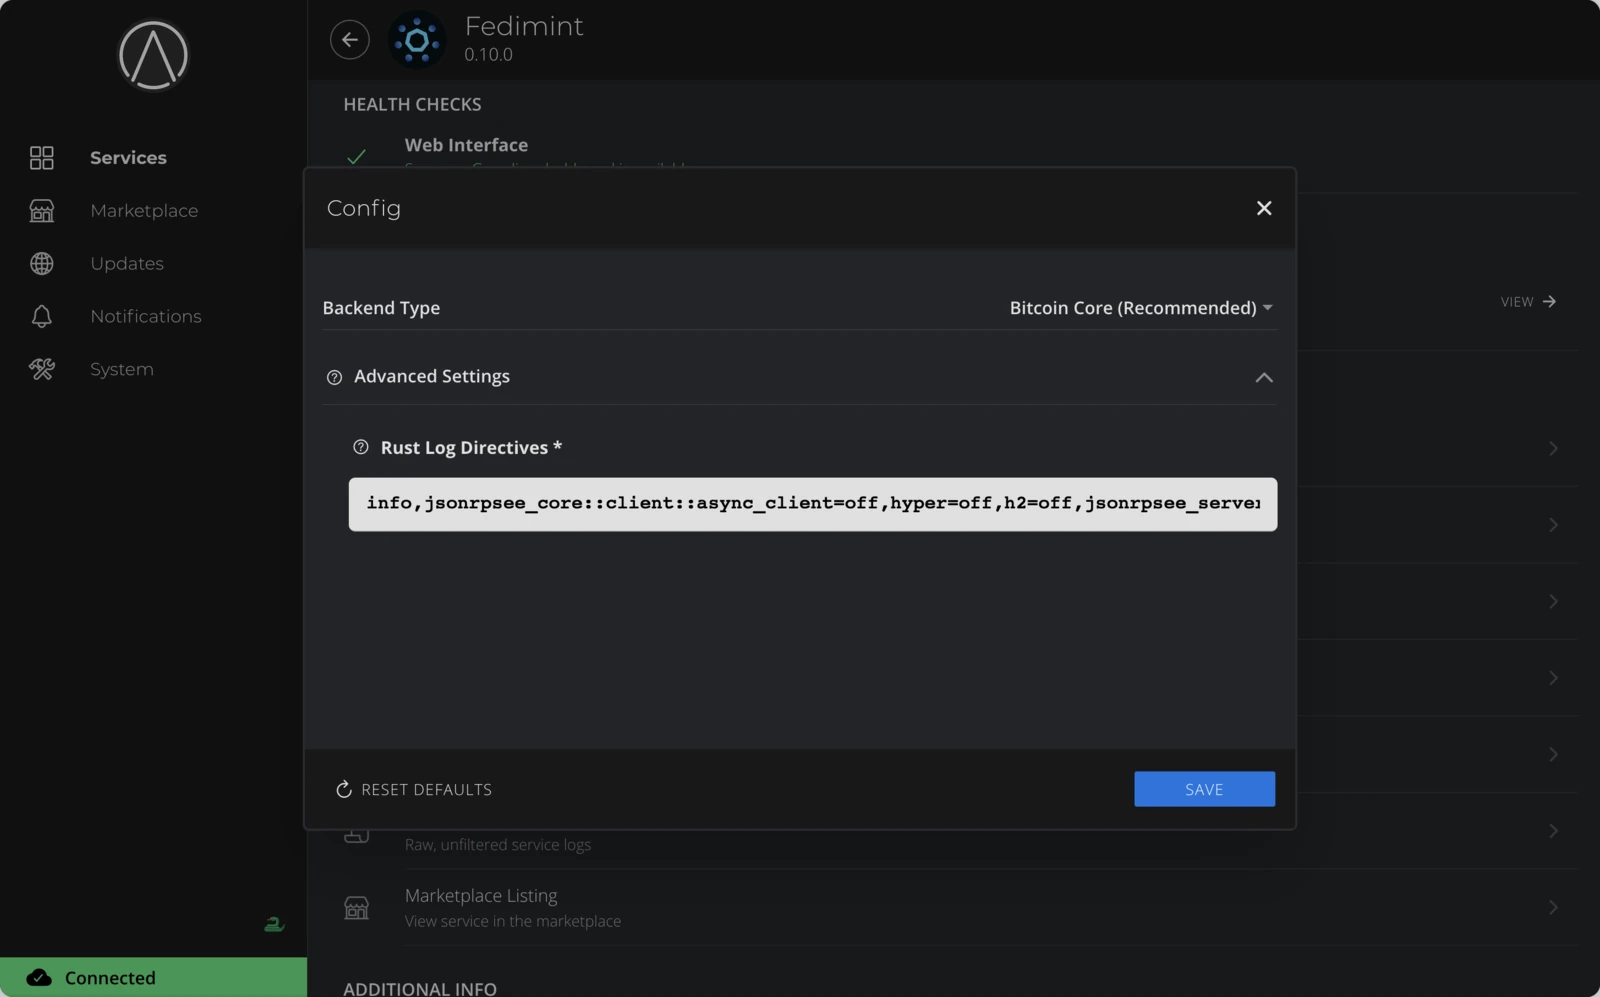Click the back arrow near Fedimint title
1600x997 pixels.
point(349,39)
